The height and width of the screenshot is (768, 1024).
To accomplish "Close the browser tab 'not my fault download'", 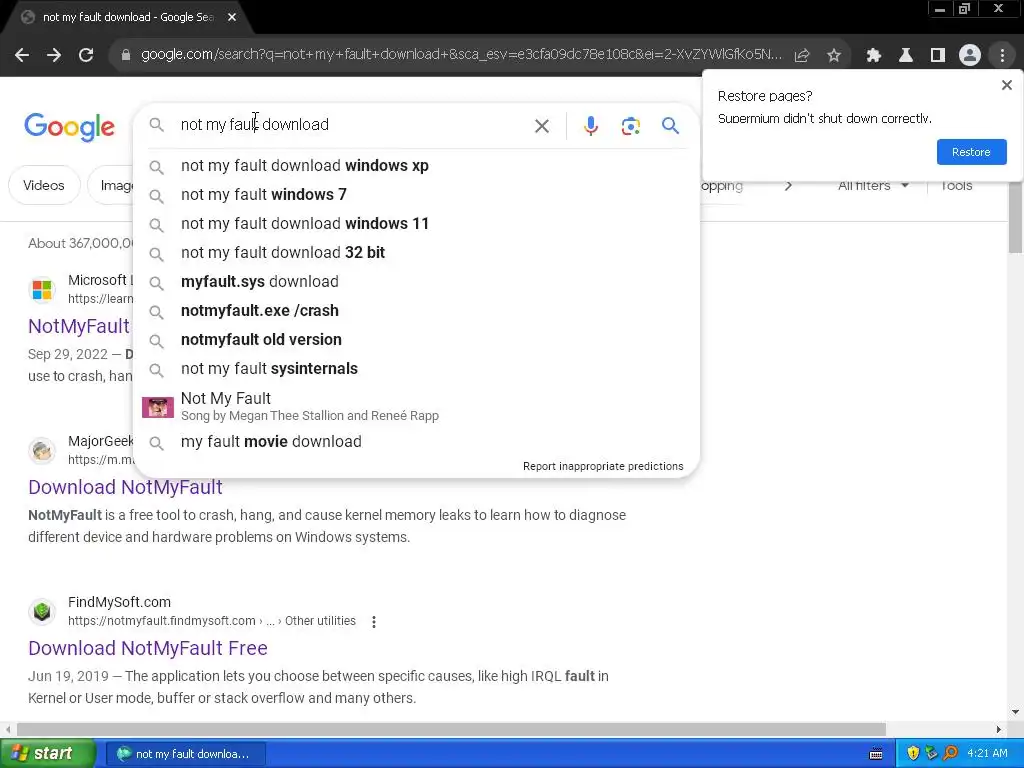I will 232,17.
